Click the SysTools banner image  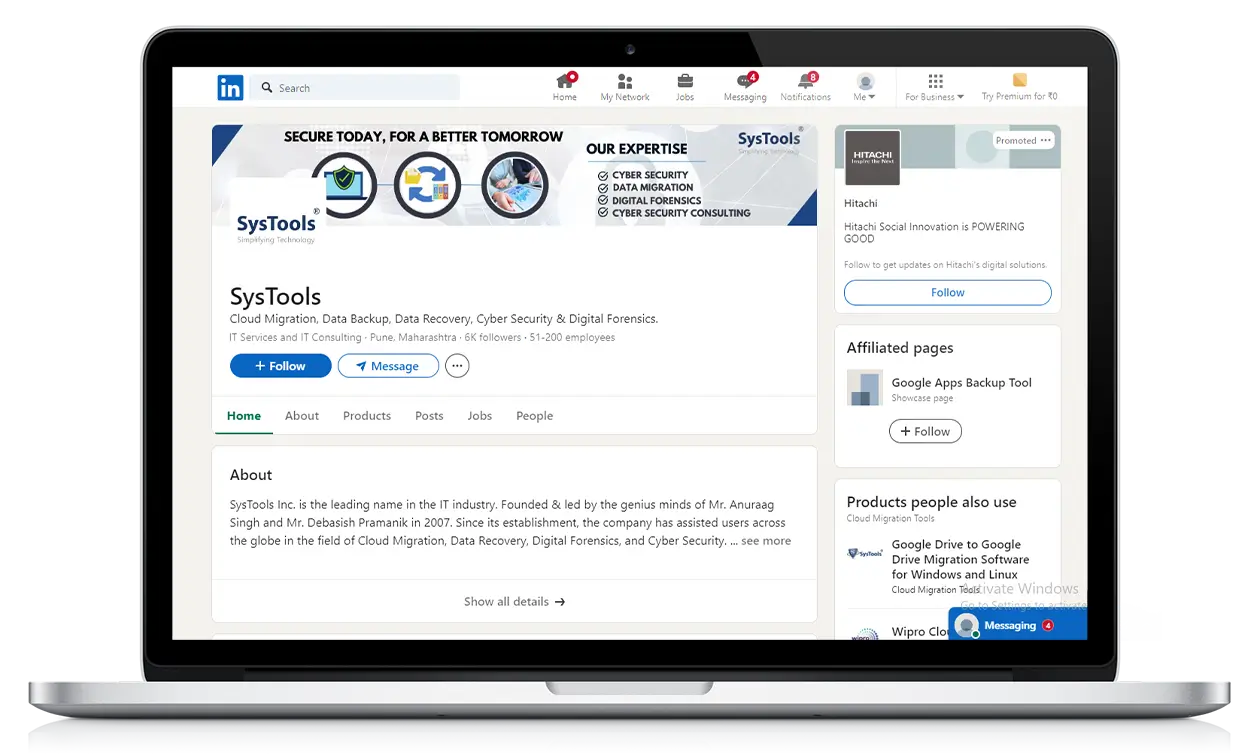click(514, 175)
